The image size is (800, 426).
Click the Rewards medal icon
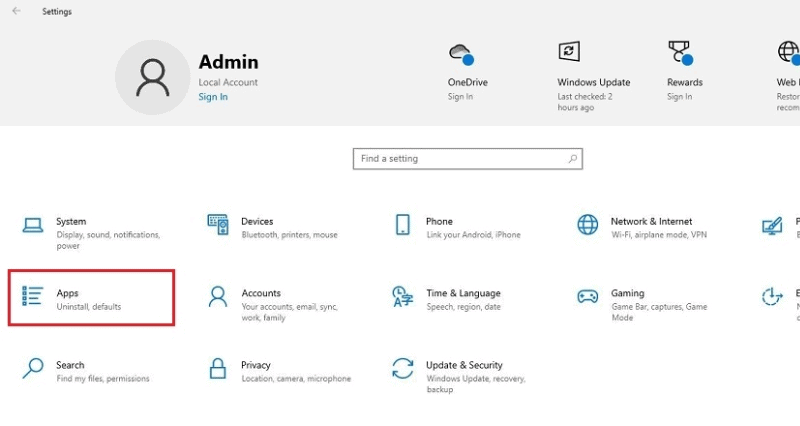680,53
